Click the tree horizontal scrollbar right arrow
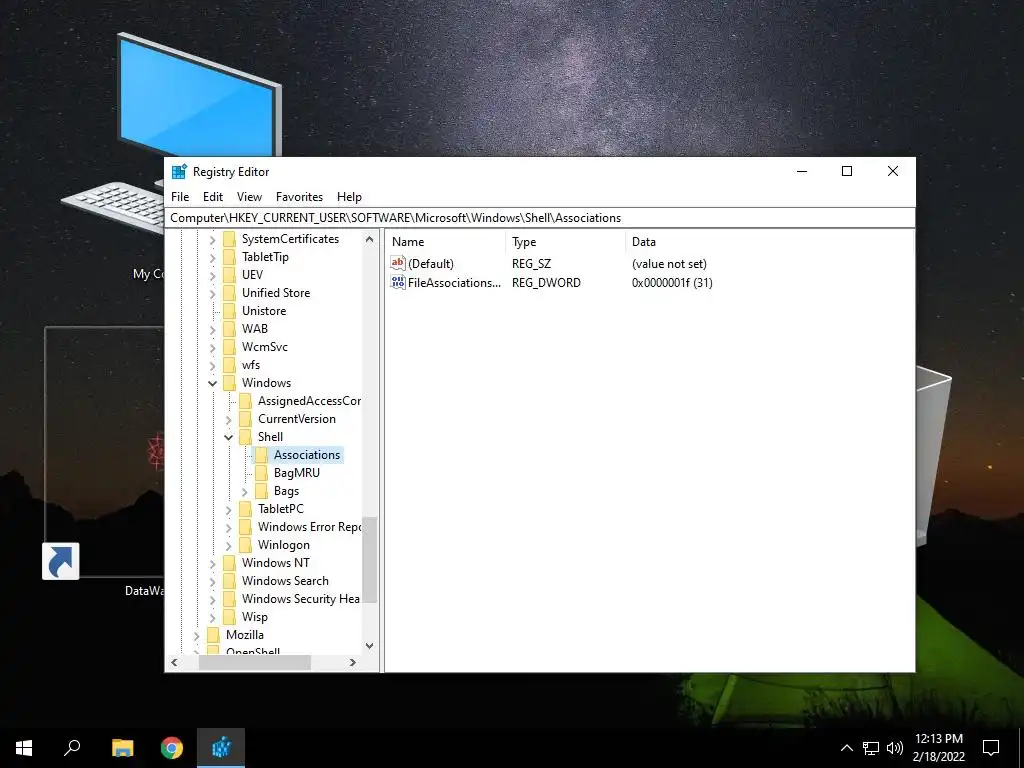 (x=353, y=662)
